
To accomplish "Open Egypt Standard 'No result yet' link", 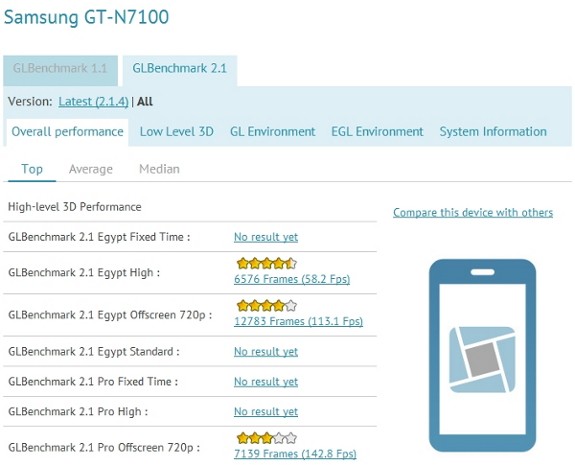I will (266, 352).
